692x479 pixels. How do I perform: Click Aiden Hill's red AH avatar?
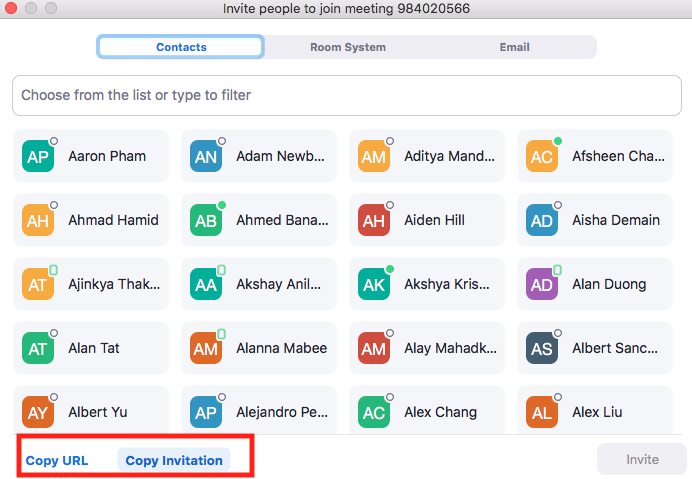pyautogui.click(x=373, y=221)
